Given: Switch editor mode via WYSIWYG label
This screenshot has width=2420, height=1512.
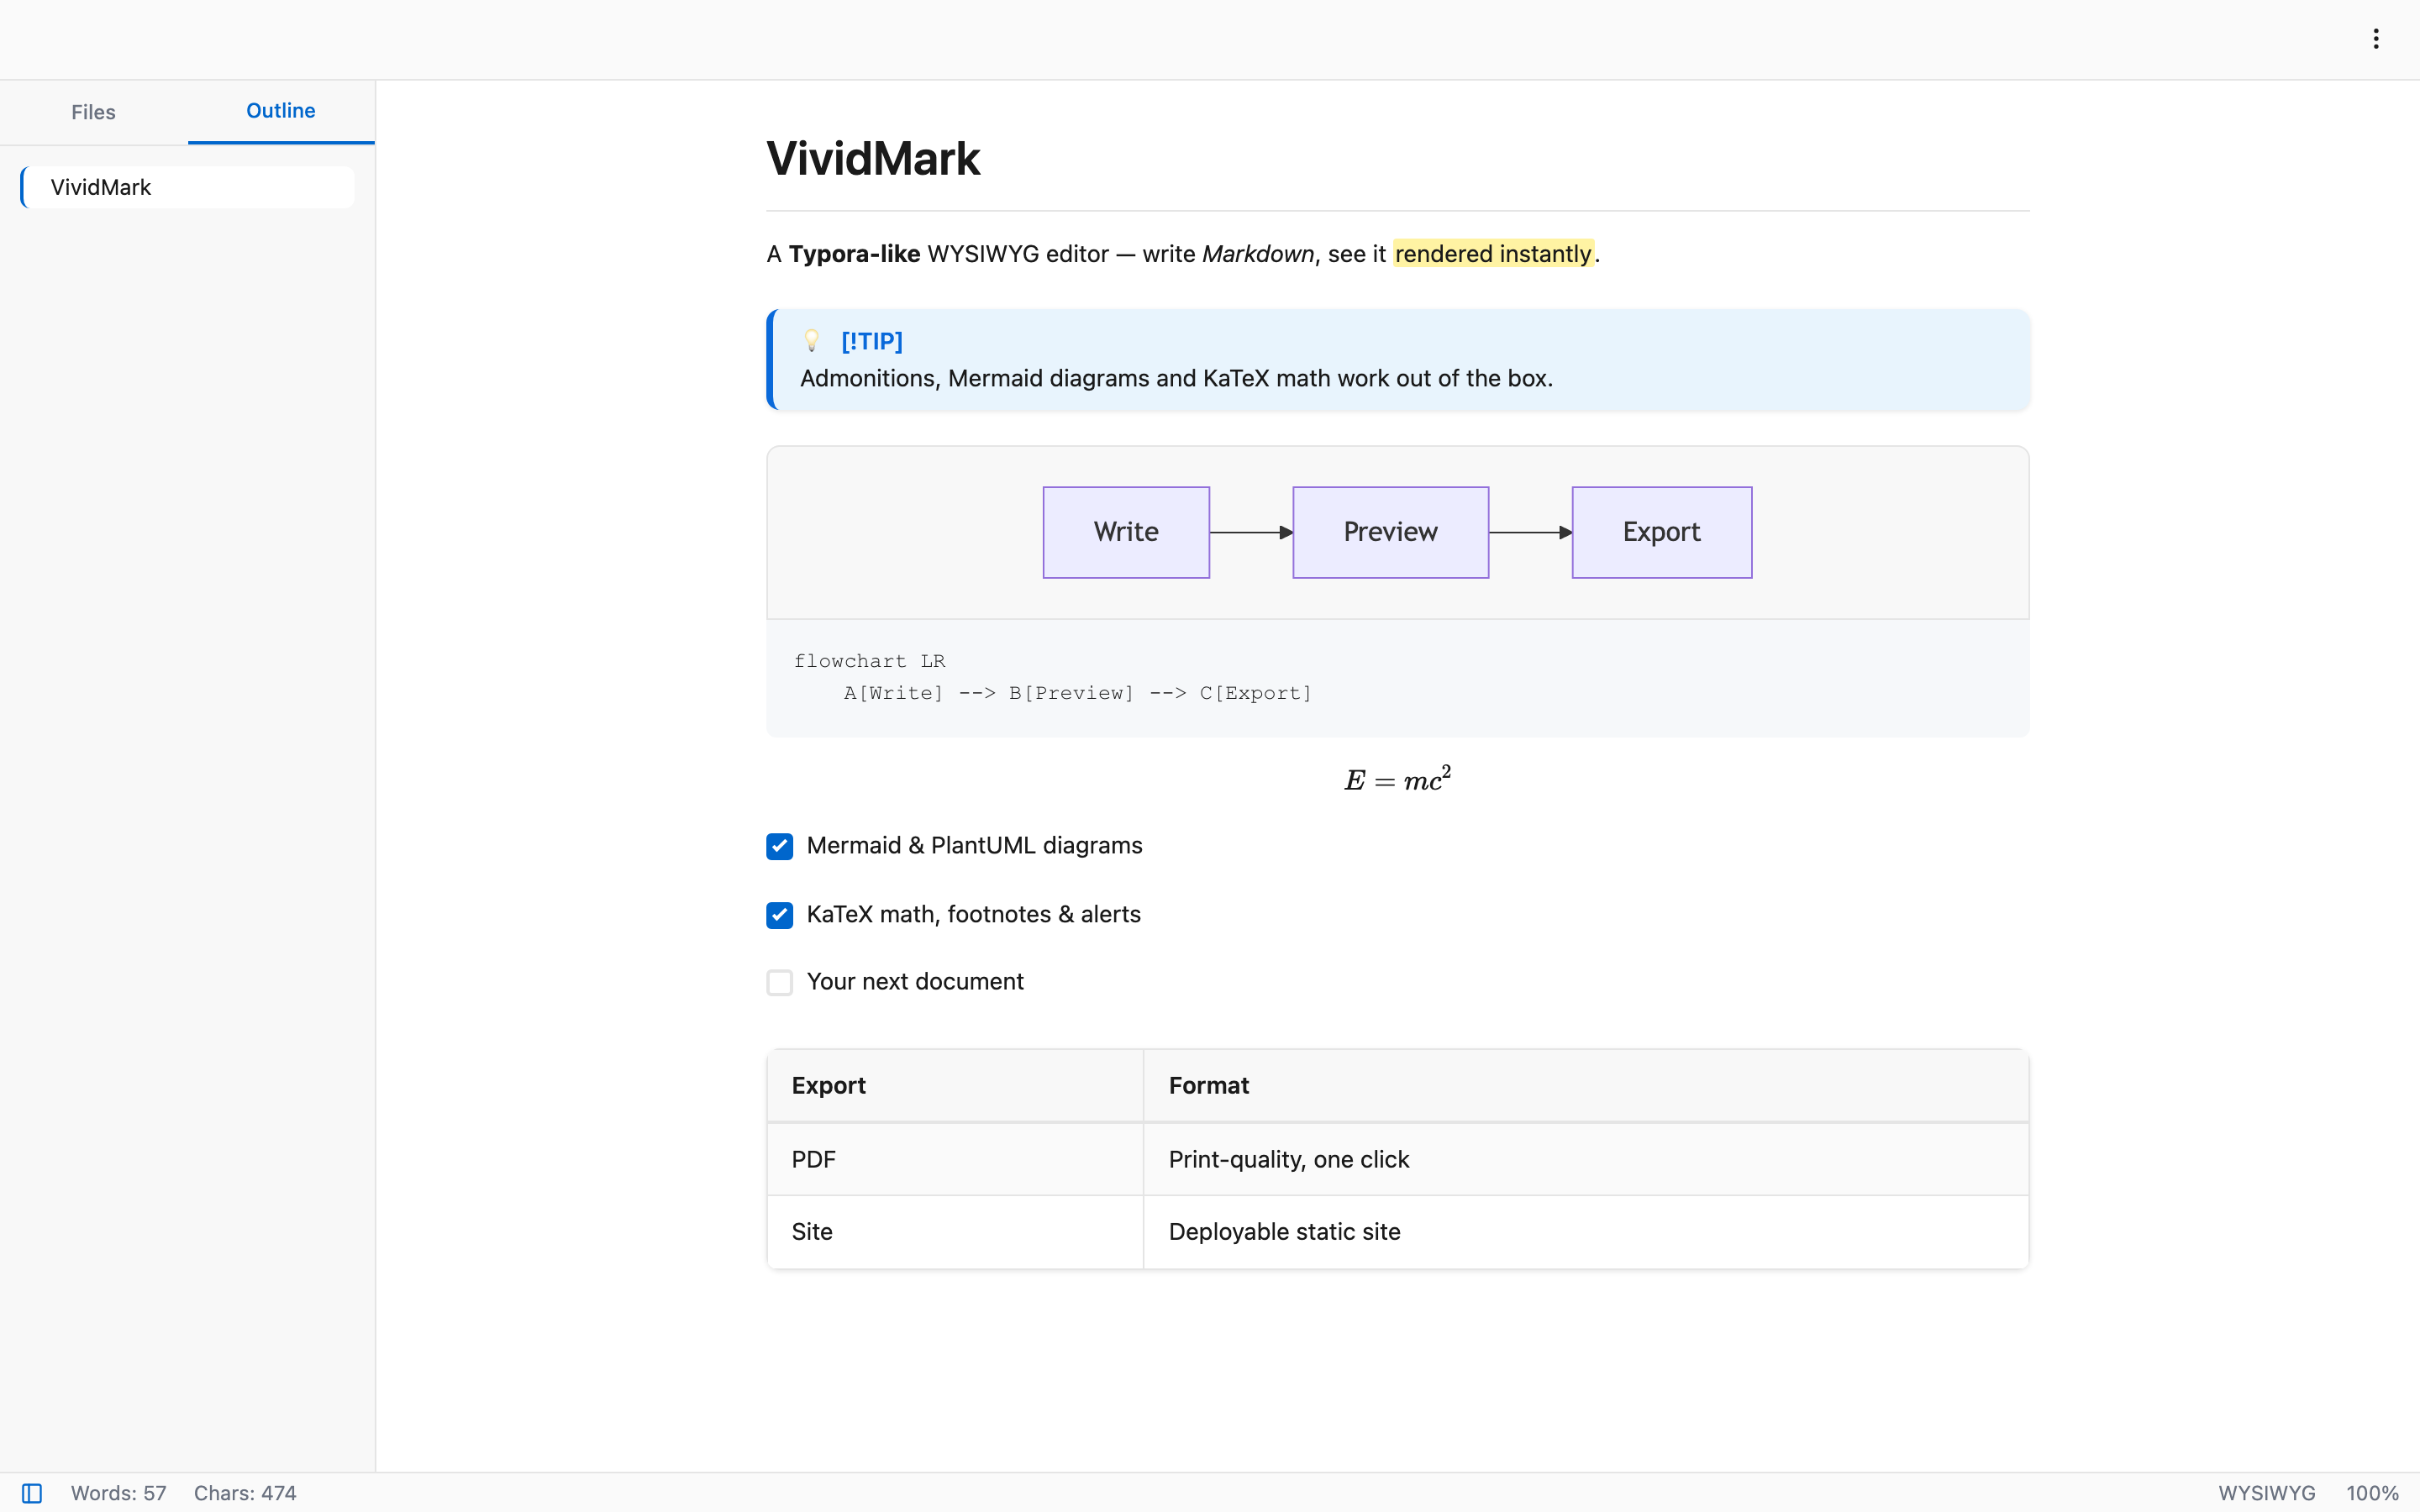Looking at the screenshot, I should point(2267,1493).
